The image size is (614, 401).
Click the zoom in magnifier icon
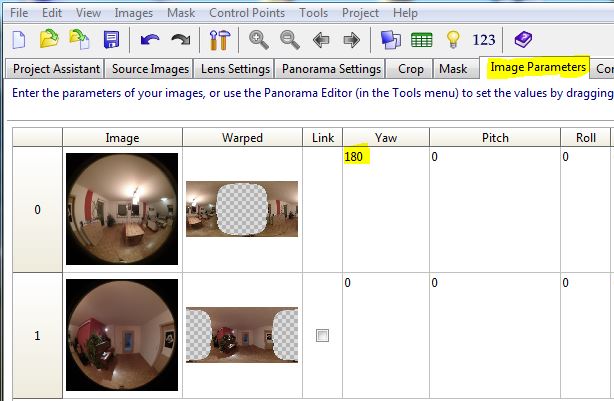tap(259, 40)
